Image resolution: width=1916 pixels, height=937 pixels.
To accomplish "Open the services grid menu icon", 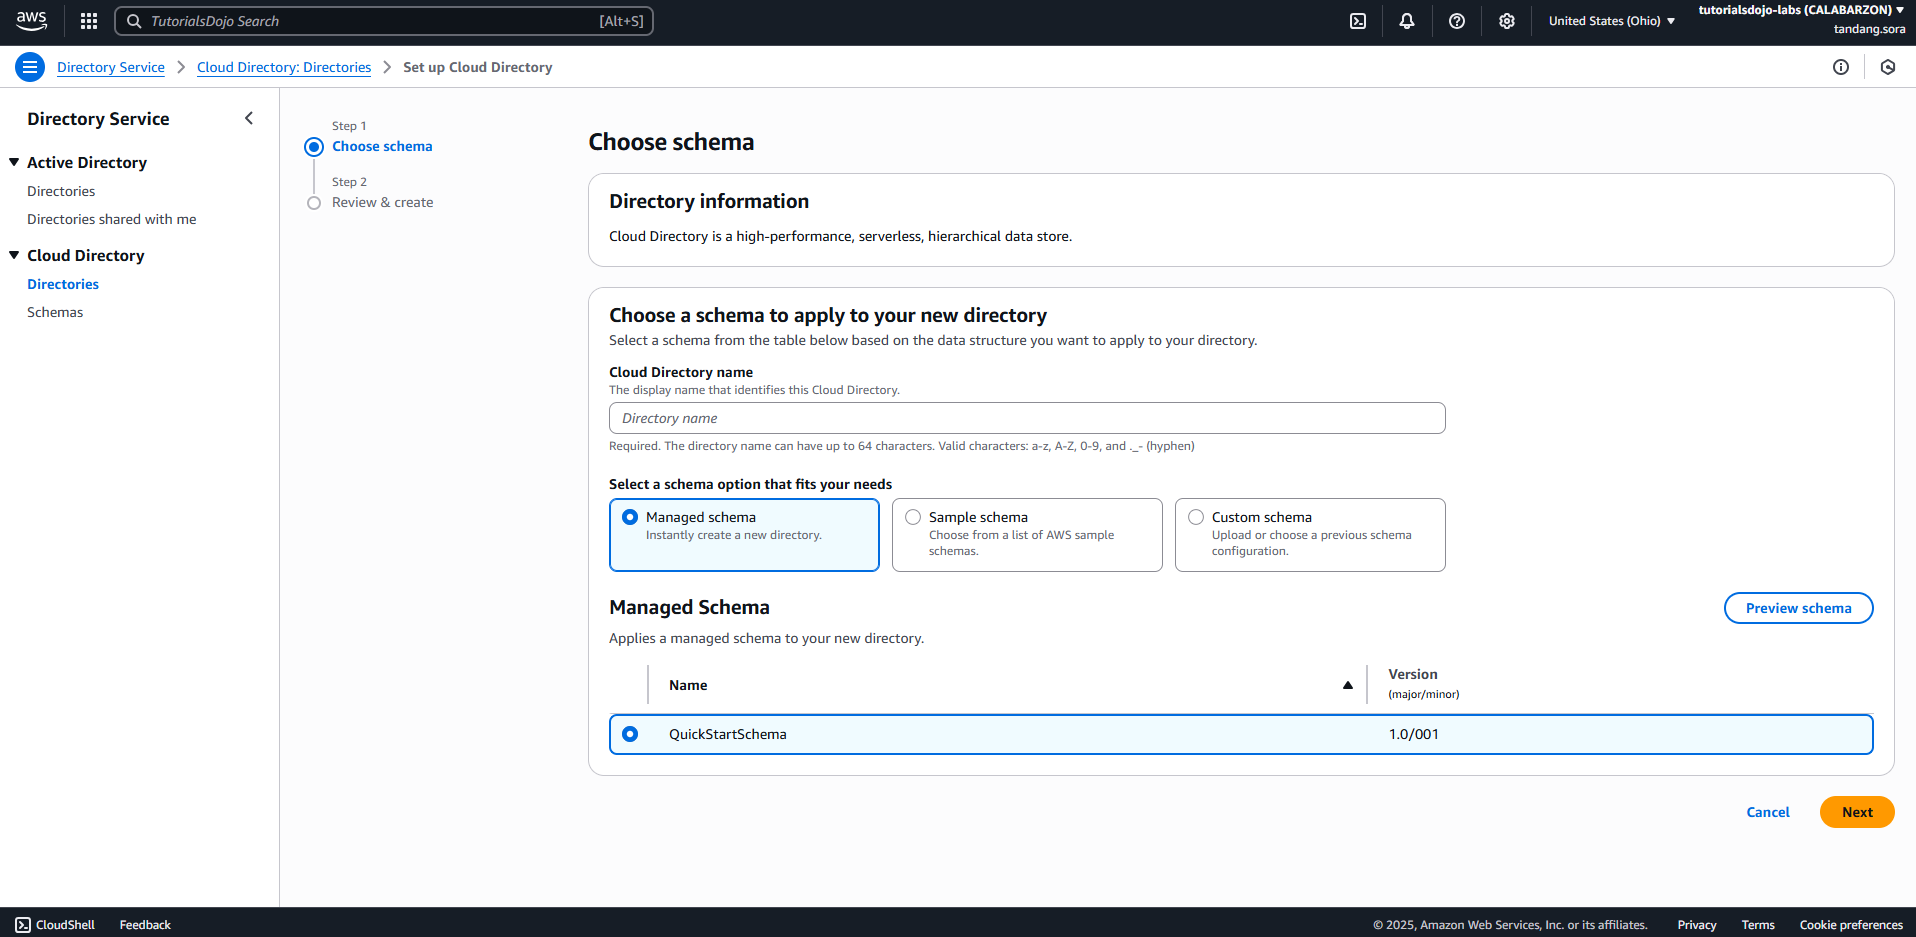I will point(89,21).
